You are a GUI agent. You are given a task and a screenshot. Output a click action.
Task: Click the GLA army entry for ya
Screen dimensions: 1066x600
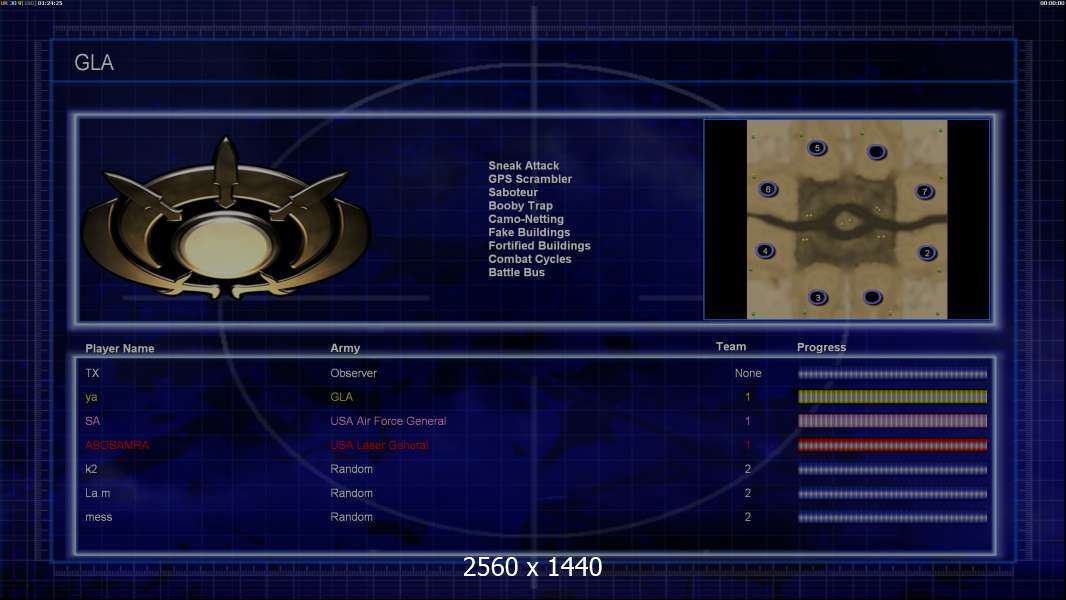[x=341, y=397]
